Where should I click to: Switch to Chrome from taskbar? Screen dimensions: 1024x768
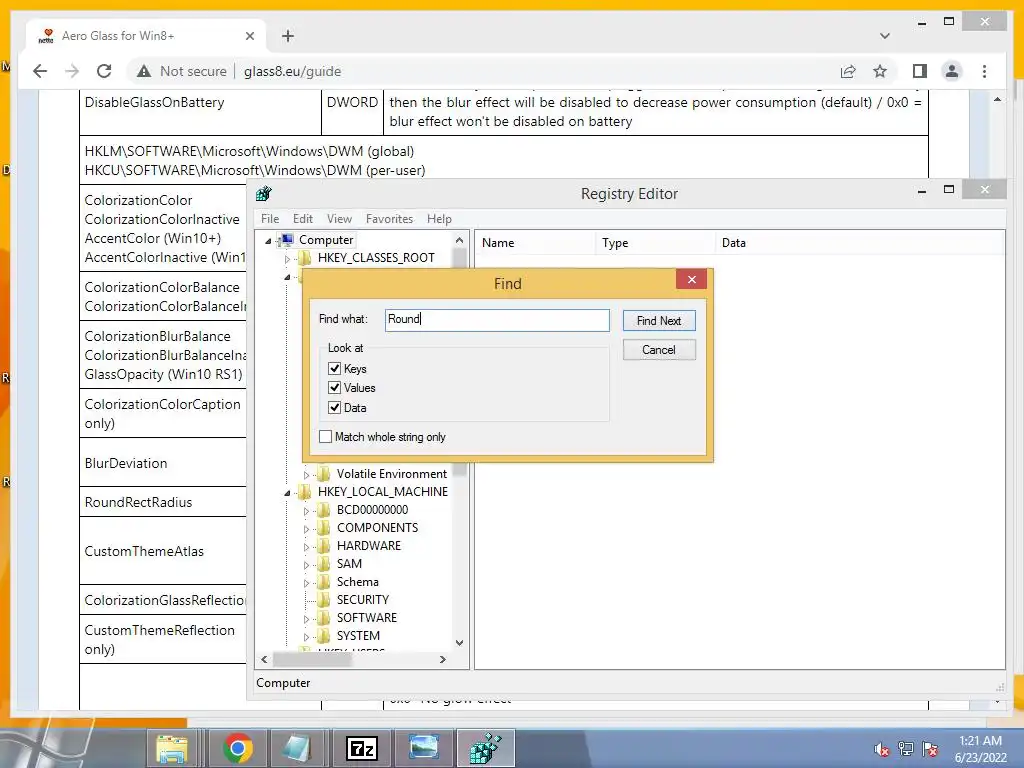[x=237, y=748]
